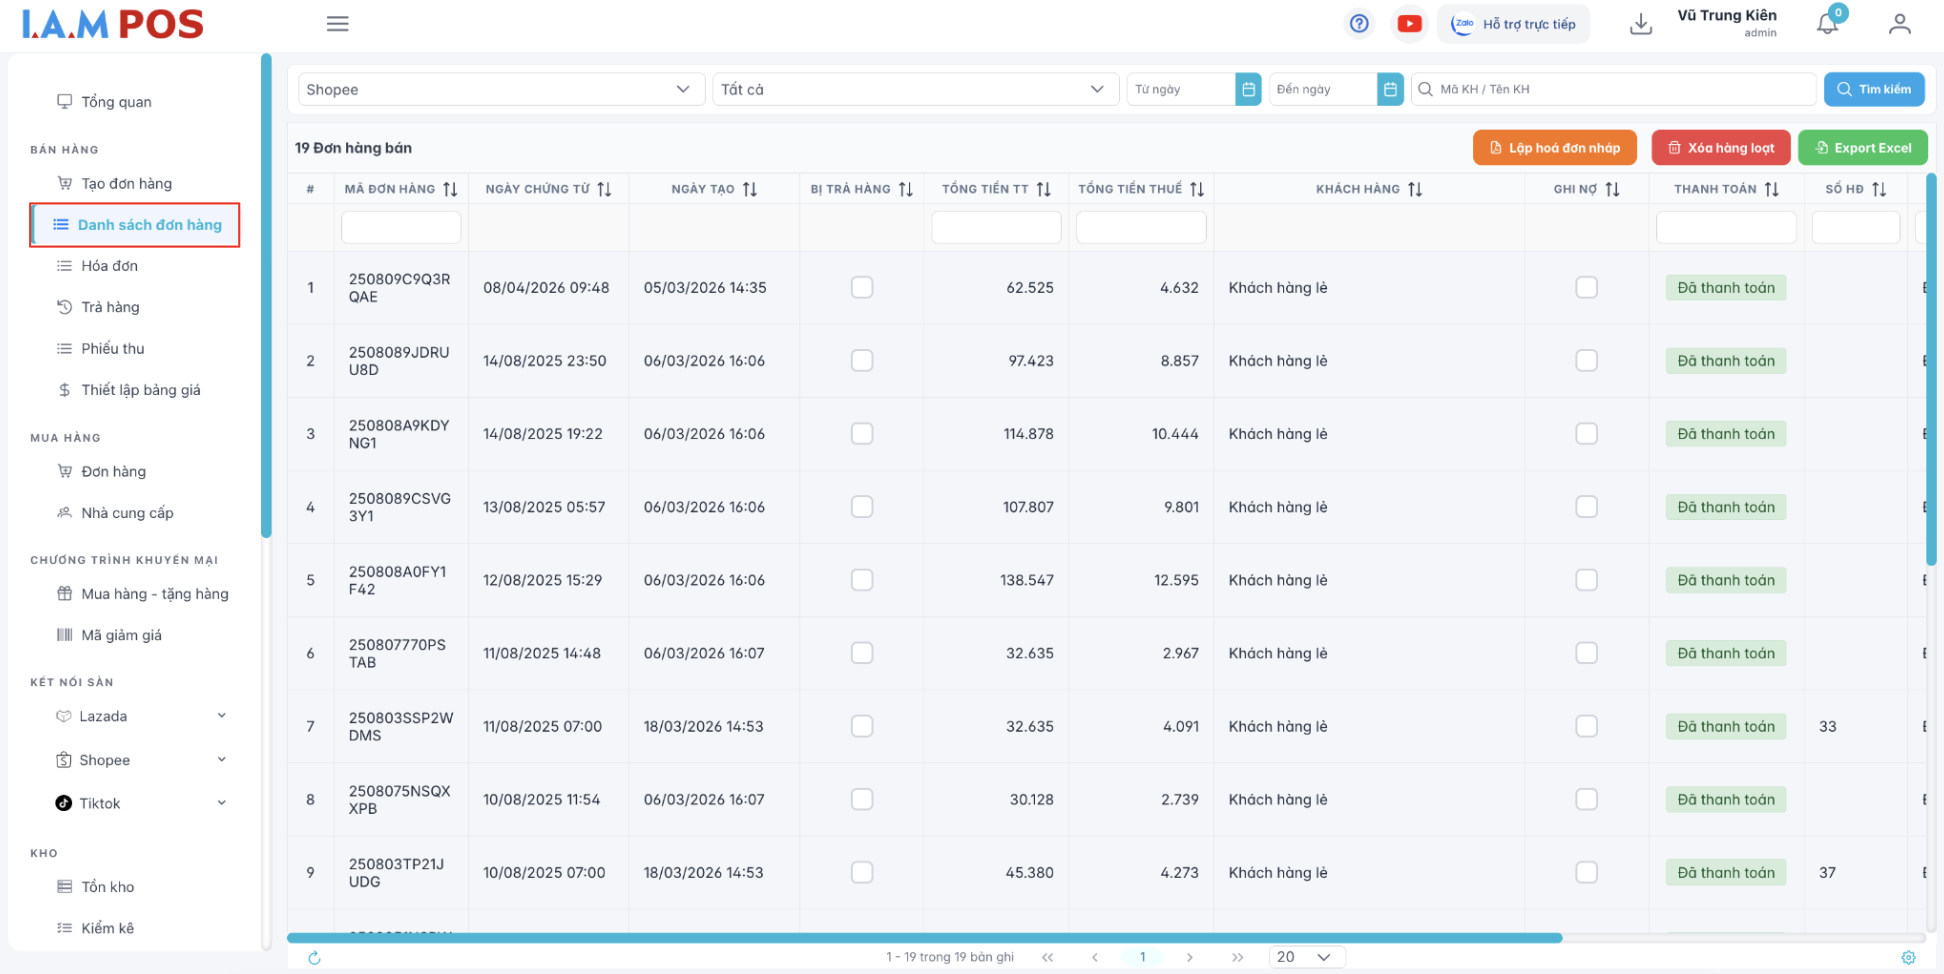Tick 'Bị trả hàng' checkbox in row 5
This screenshot has height=974, width=1944.
(x=861, y=580)
